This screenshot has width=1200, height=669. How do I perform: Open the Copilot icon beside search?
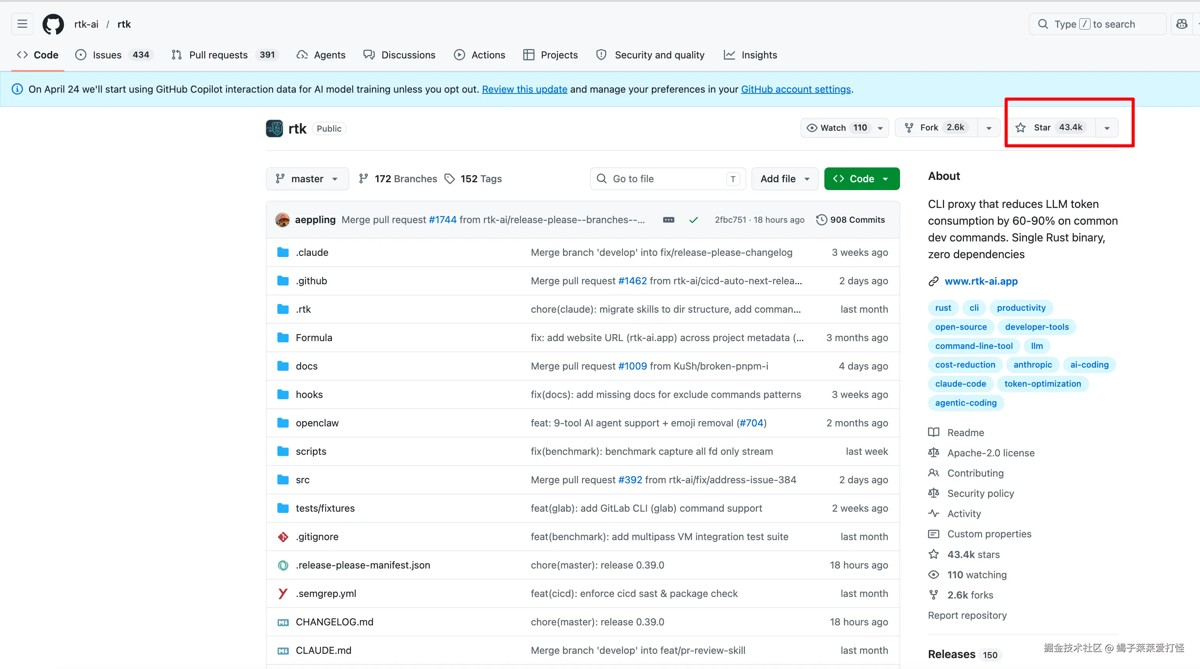(x=1184, y=24)
